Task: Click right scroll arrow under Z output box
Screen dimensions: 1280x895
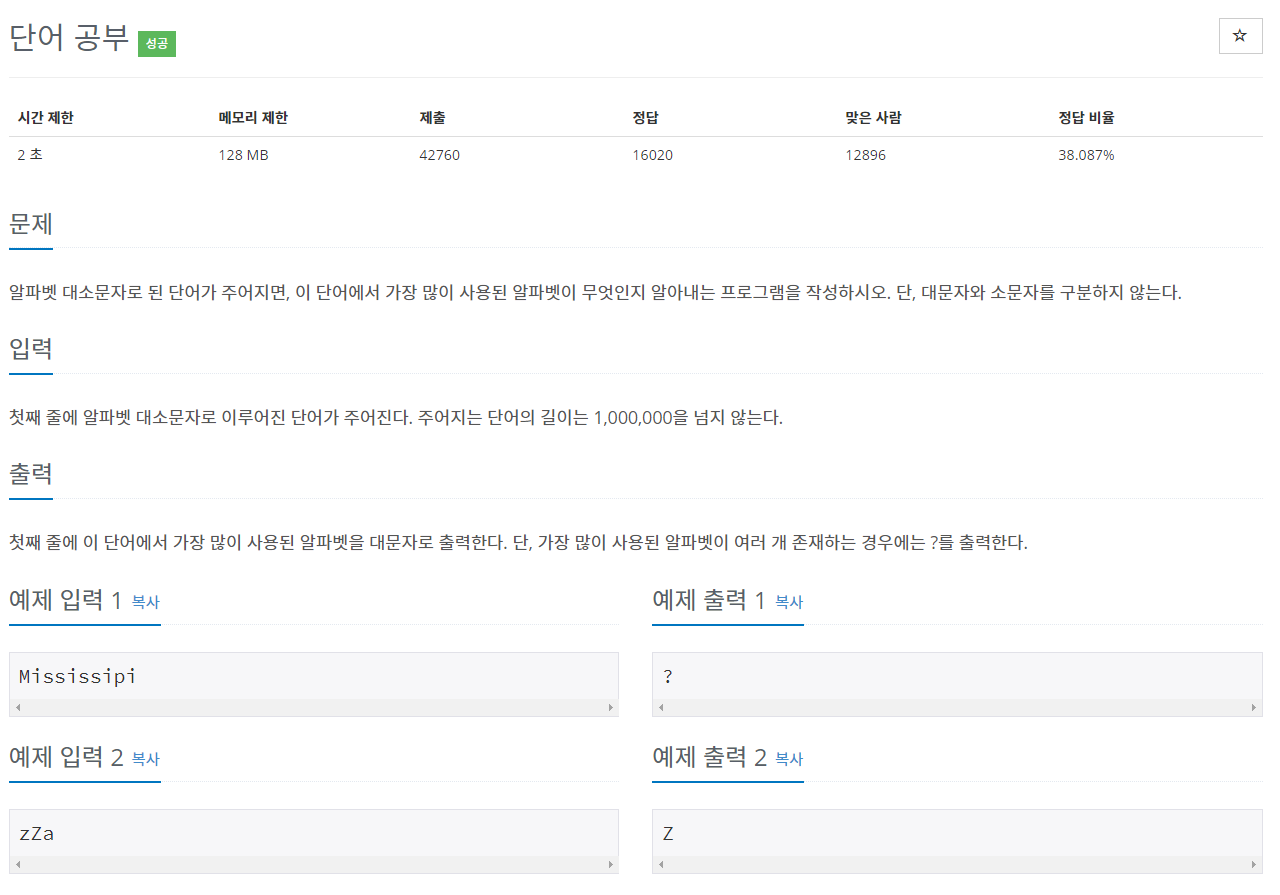Action: coord(1255,865)
